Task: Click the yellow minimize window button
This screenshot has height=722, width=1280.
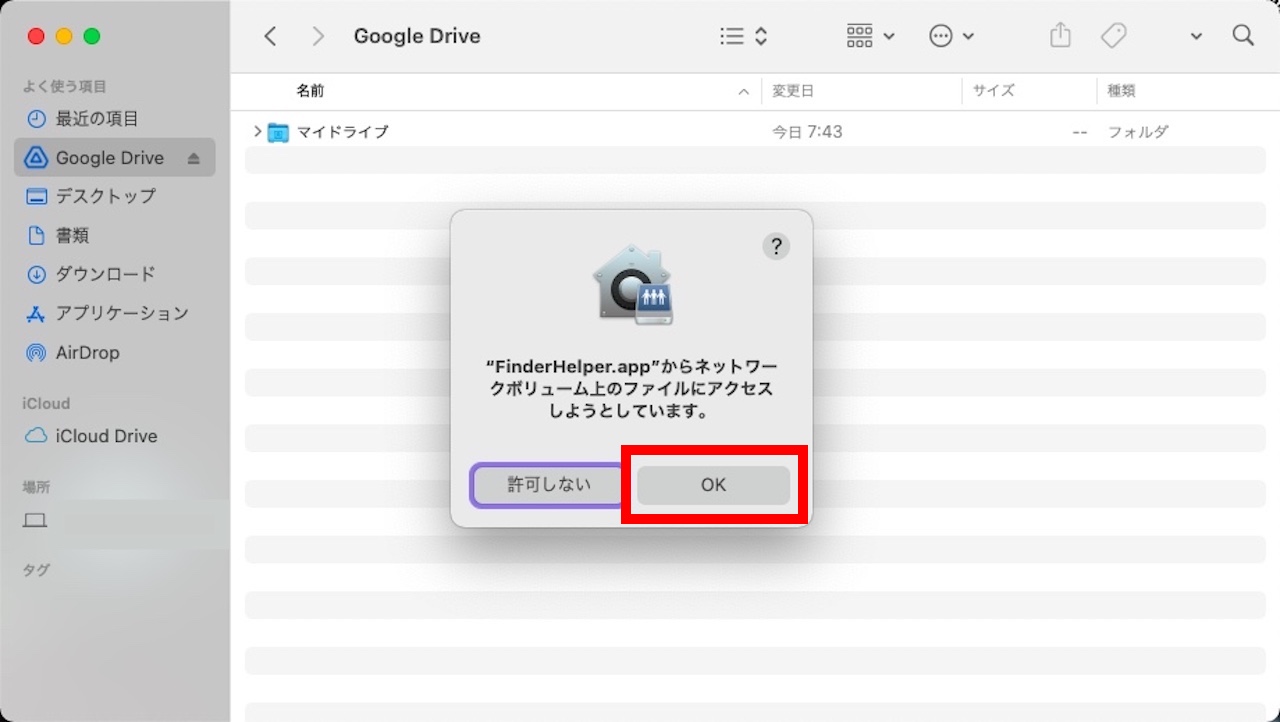Action: point(64,36)
